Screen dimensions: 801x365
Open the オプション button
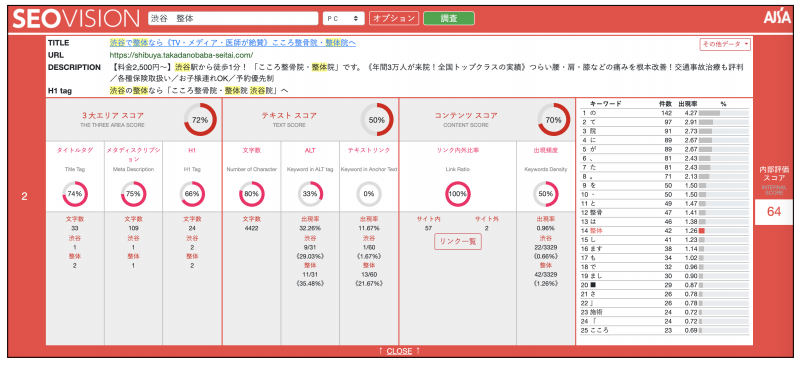click(394, 18)
